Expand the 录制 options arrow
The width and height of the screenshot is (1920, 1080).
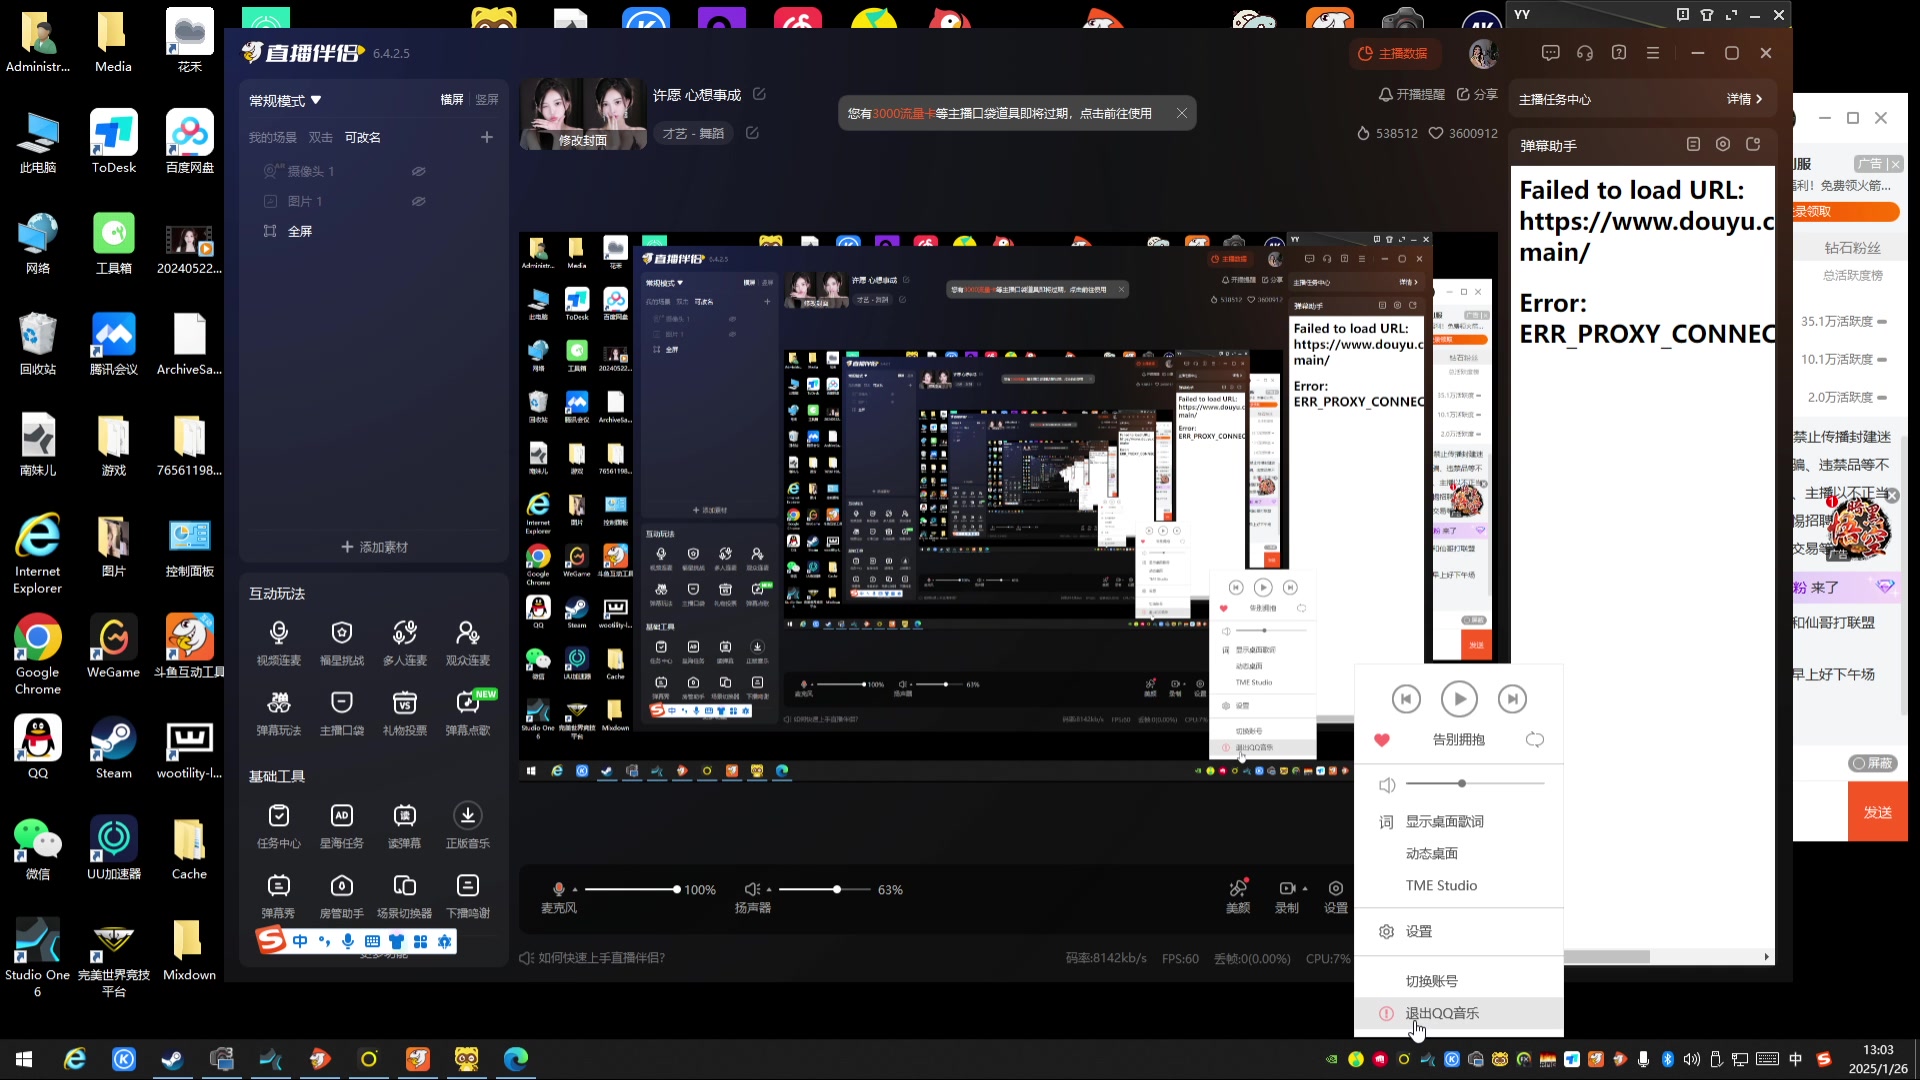pyautogui.click(x=1305, y=889)
